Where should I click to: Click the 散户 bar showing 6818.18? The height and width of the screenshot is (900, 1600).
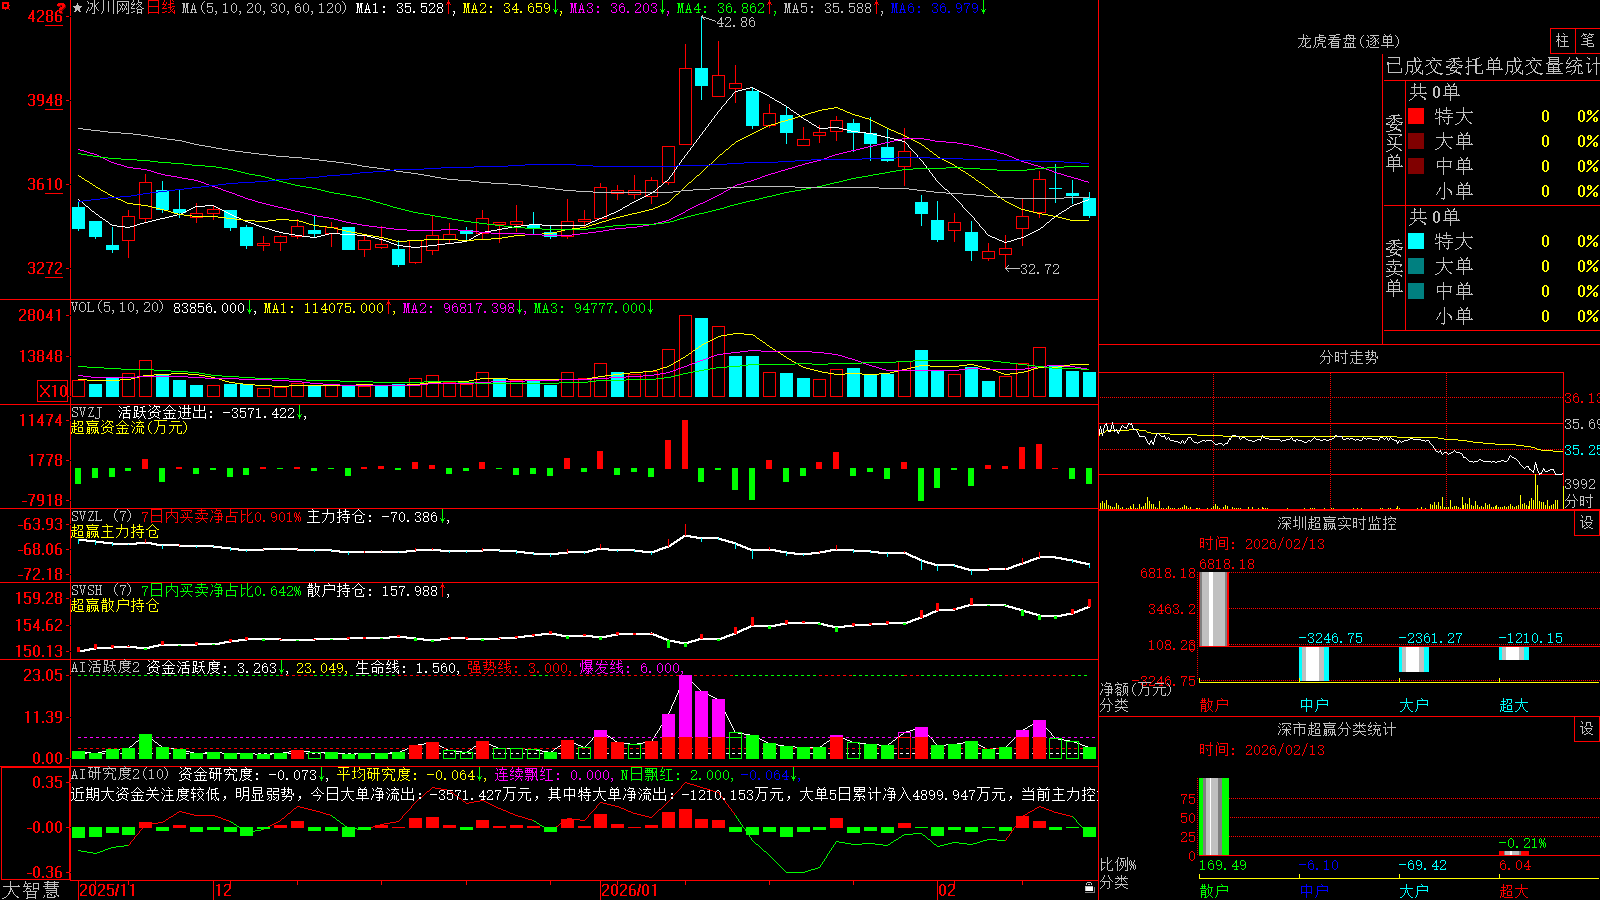(1213, 609)
